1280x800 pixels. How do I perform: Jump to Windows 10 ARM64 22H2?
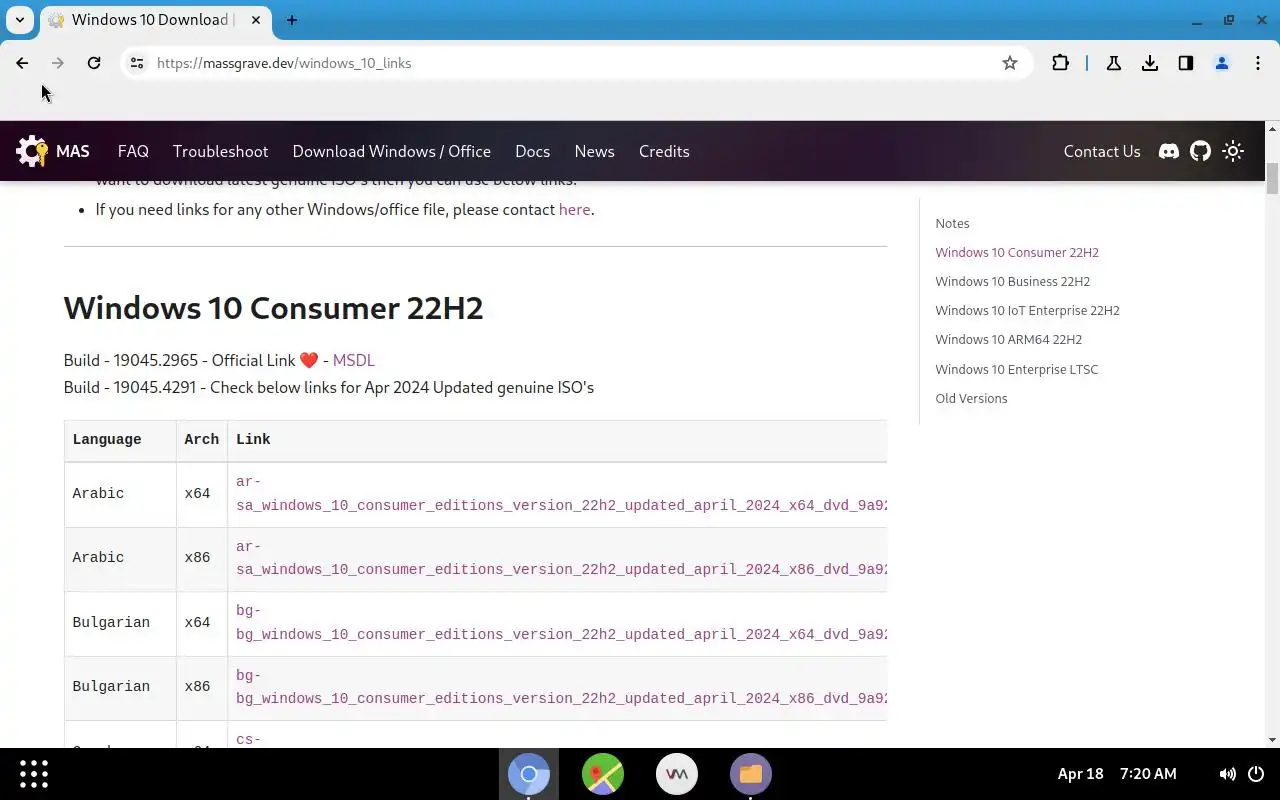click(x=1008, y=339)
